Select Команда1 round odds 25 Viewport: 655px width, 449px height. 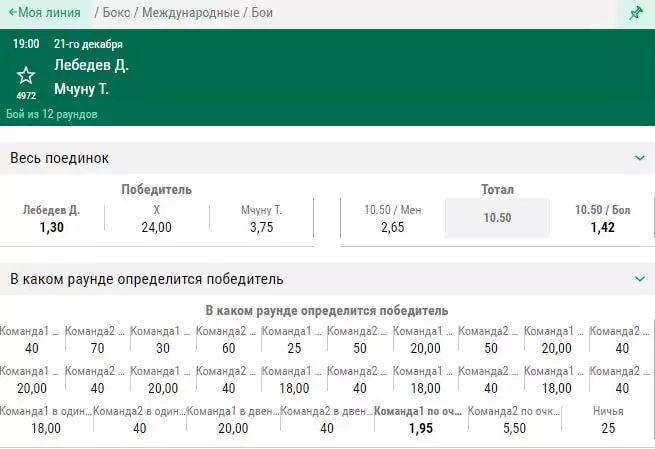tap(294, 340)
